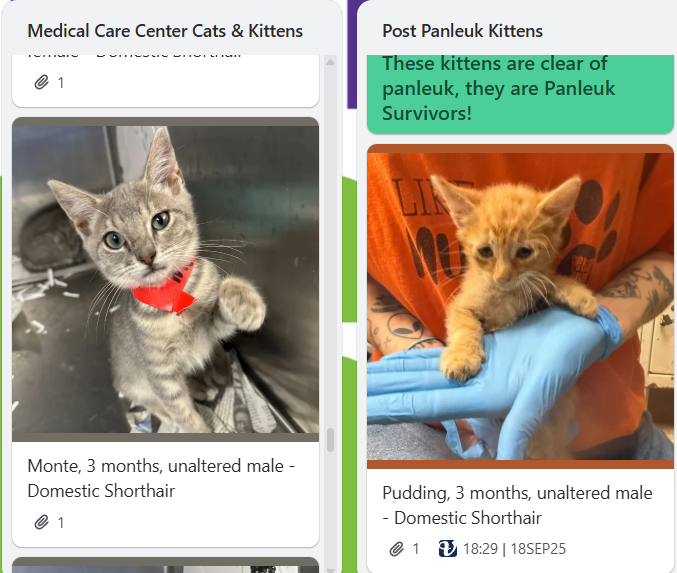Click the scroll-down arrow at the list bottom
This screenshot has width=677, height=573.
(x=330, y=570)
